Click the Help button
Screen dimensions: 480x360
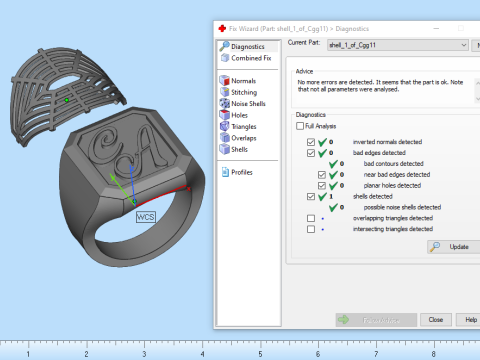(x=469, y=320)
